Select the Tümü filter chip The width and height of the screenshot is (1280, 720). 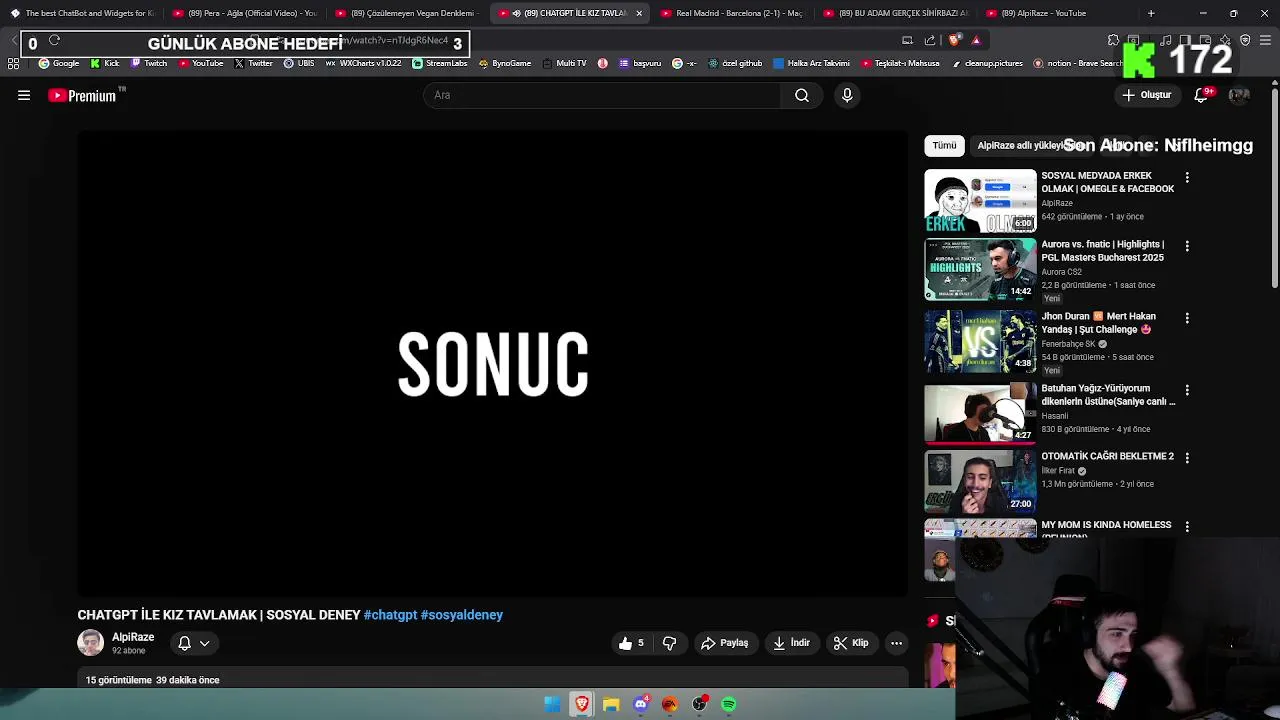click(944, 146)
